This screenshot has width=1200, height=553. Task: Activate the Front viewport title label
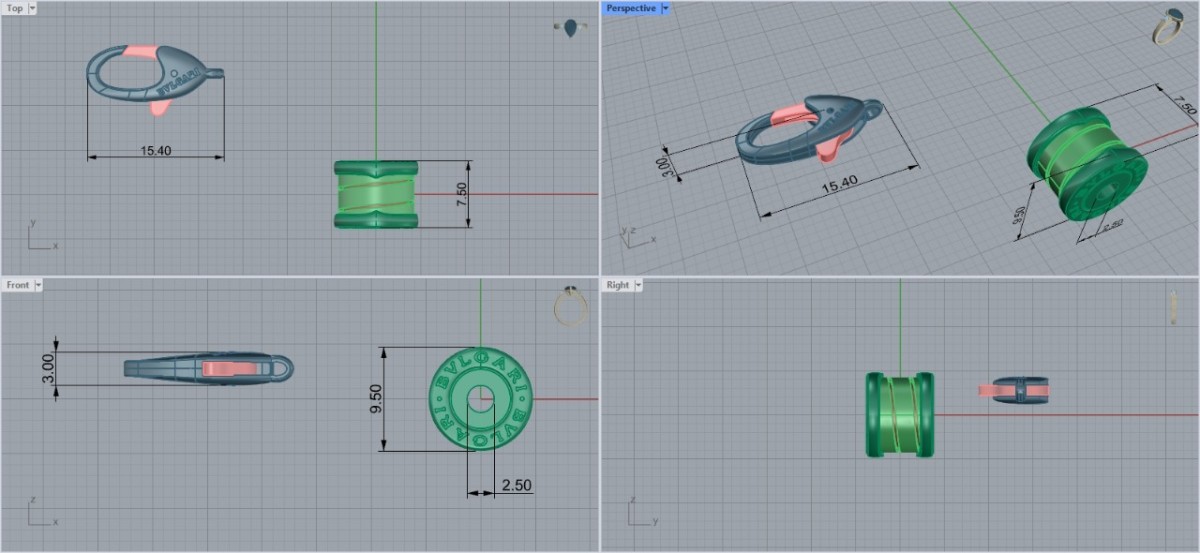[x=18, y=285]
